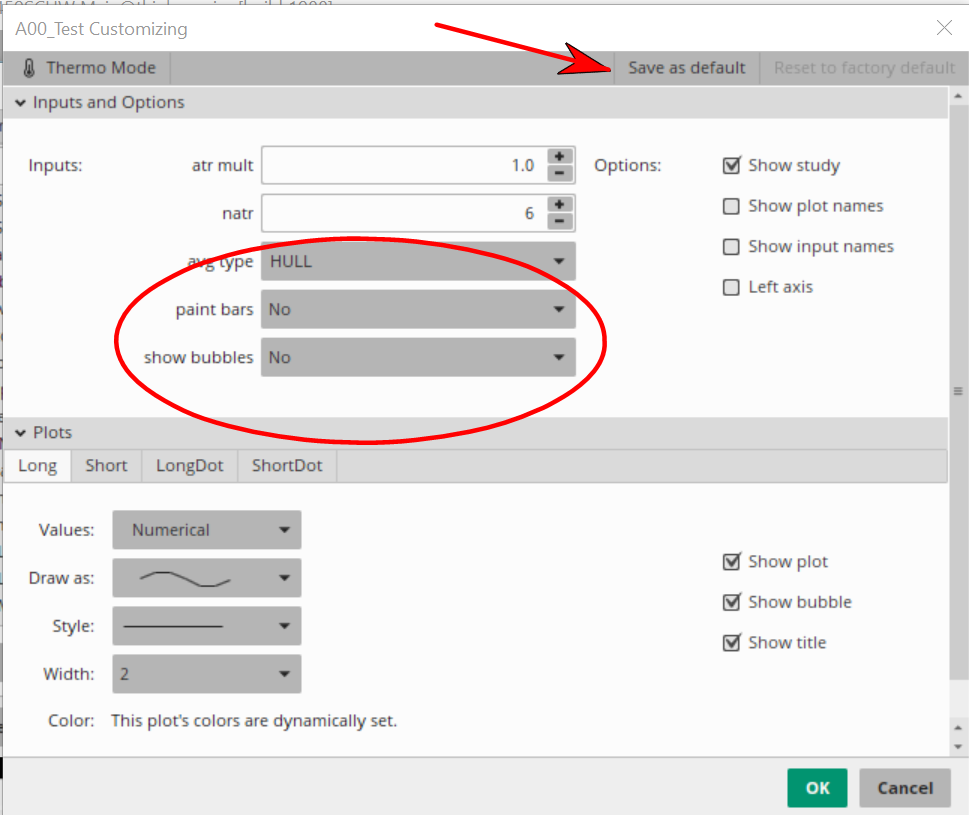The width and height of the screenshot is (969, 815).
Task: Increase natr value with plus button
Action: tap(560, 204)
